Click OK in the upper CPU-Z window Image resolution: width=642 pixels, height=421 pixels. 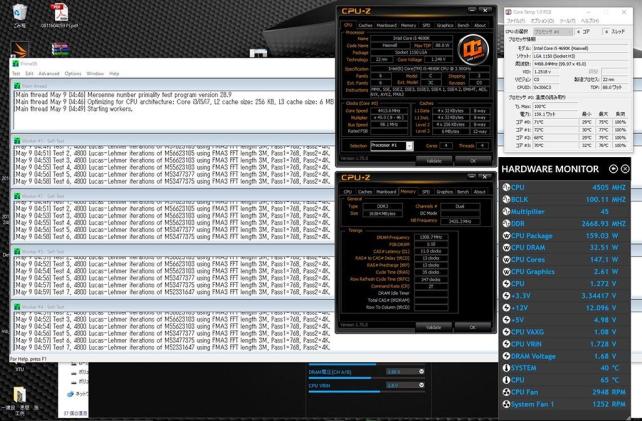(473, 161)
